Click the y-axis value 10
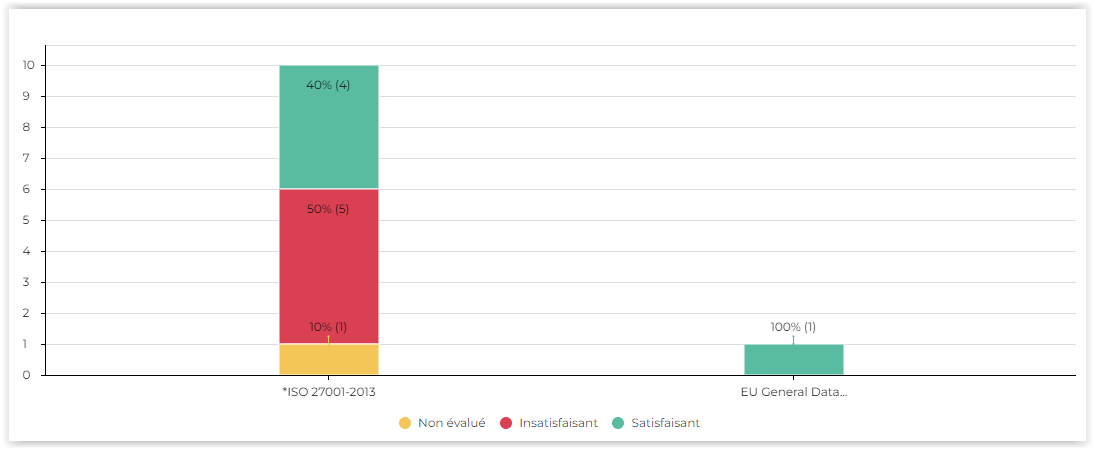 (x=29, y=65)
